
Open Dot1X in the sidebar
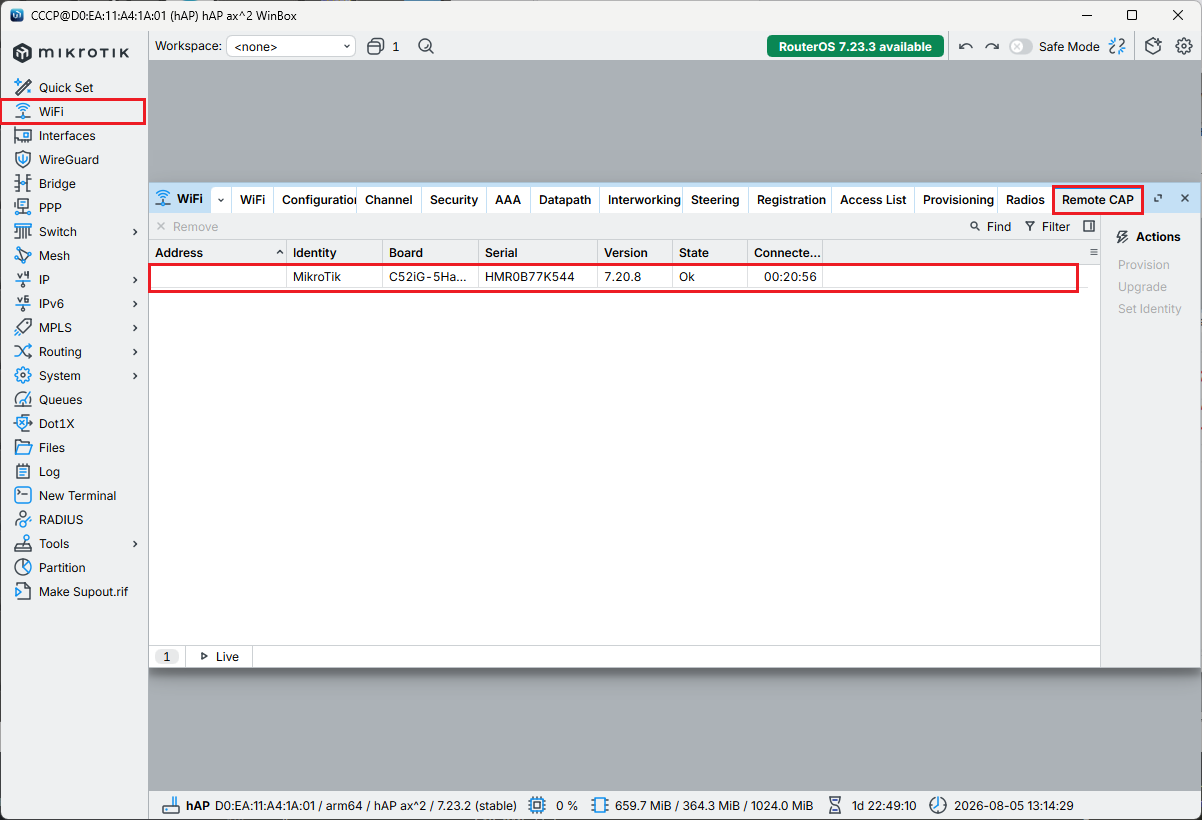pos(56,424)
